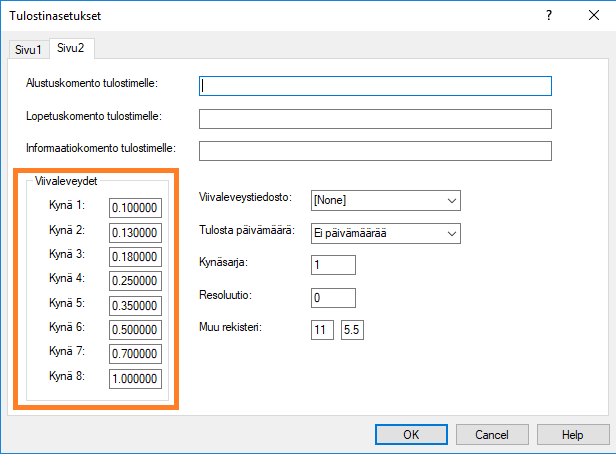Viewport: 616px width, 454px height.
Task: Focus the Alustuskomento tulostimelle field
Action: coord(376,86)
